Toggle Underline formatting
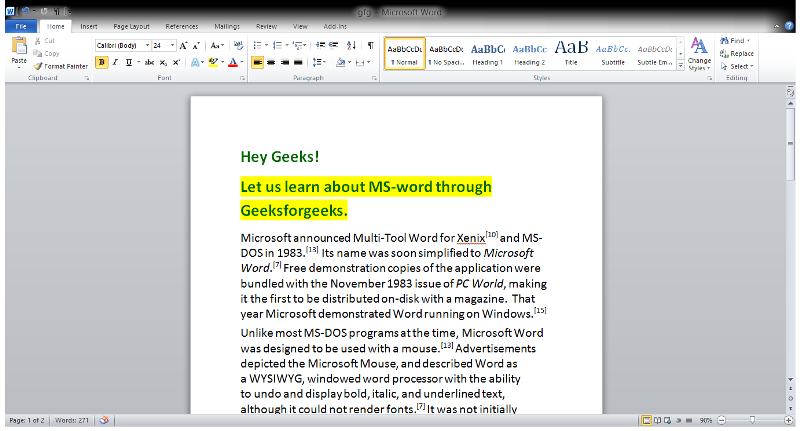This screenshot has height=431, width=800. pos(129,62)
